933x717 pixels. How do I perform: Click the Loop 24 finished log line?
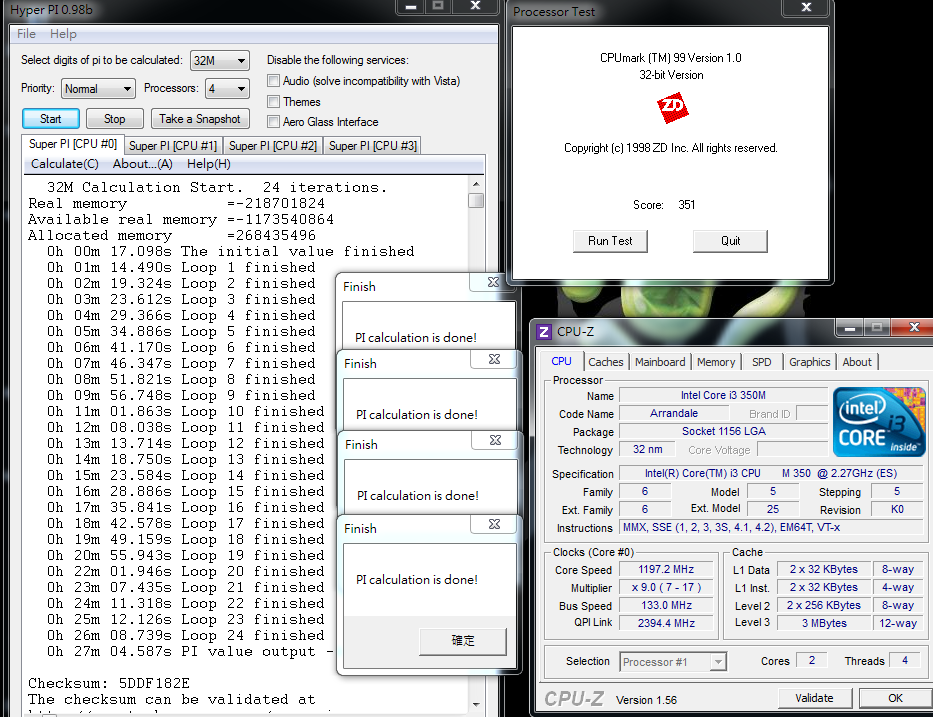pyautogui.click(x=186, y=635)
